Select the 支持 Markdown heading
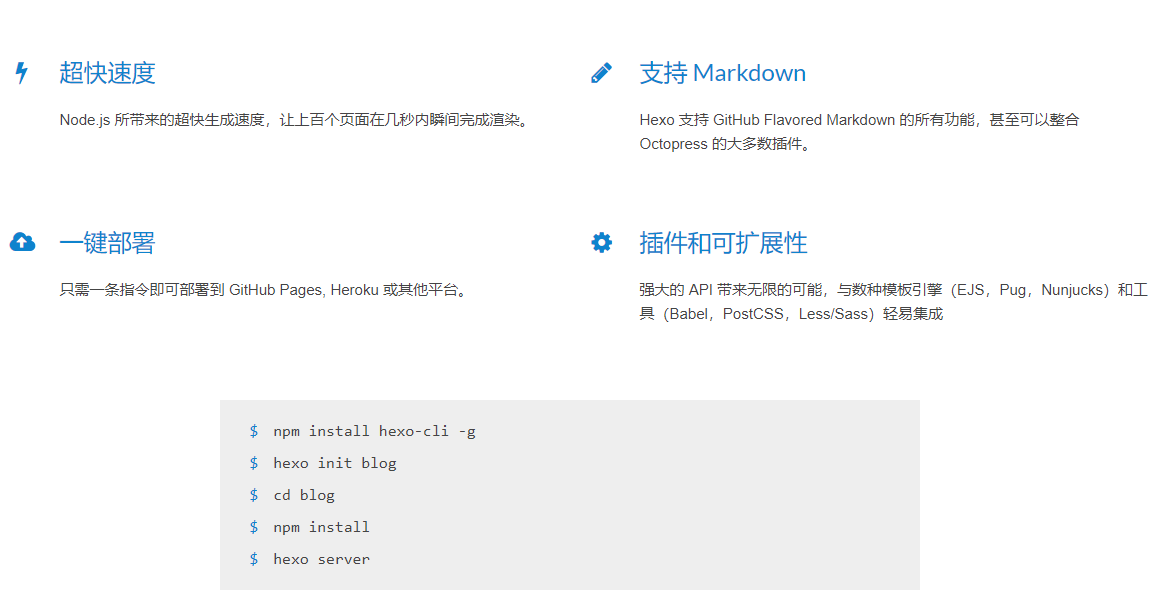Screen dimensions: 1163x602 [722, 73]
